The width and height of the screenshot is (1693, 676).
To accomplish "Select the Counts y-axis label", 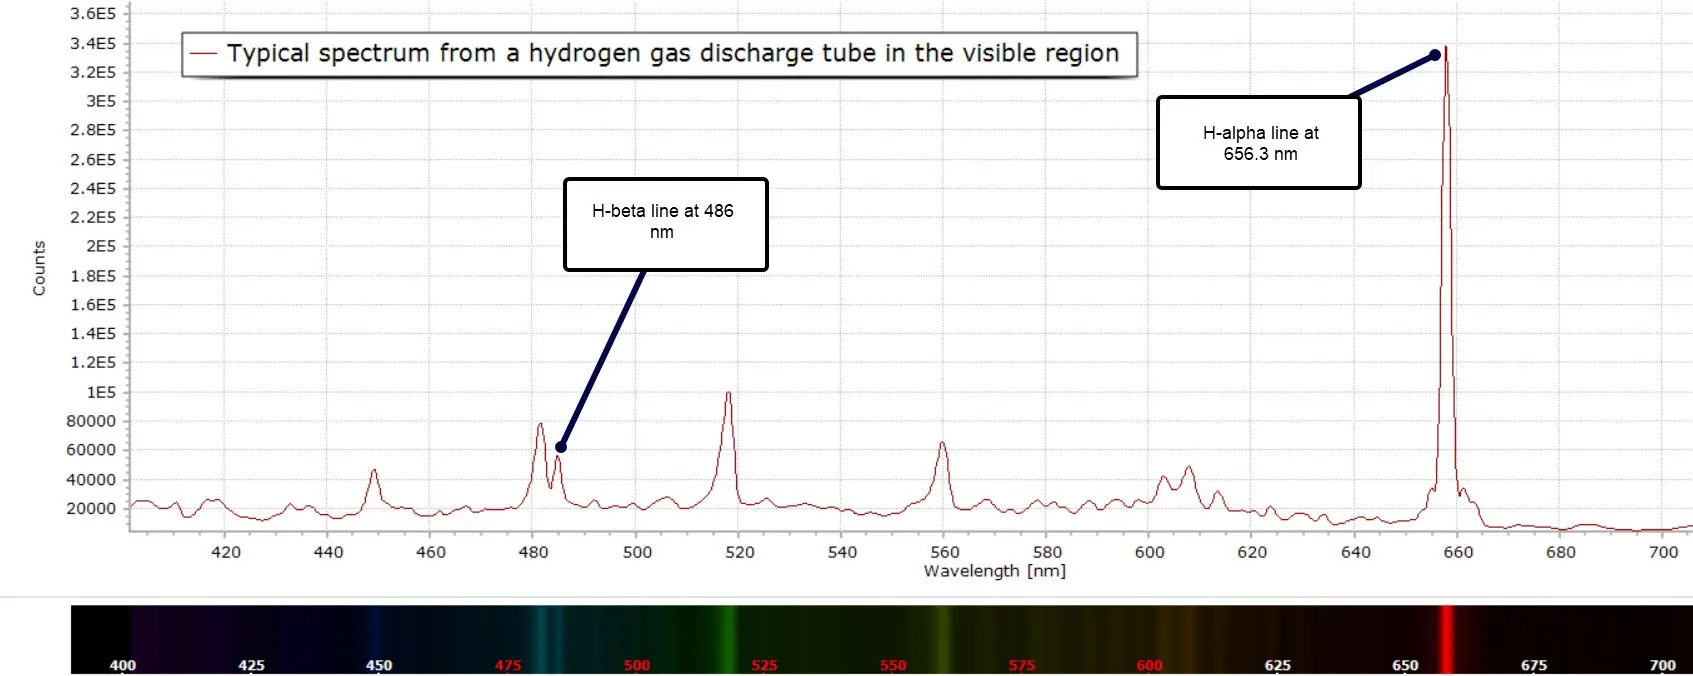I will click(39, 268).
